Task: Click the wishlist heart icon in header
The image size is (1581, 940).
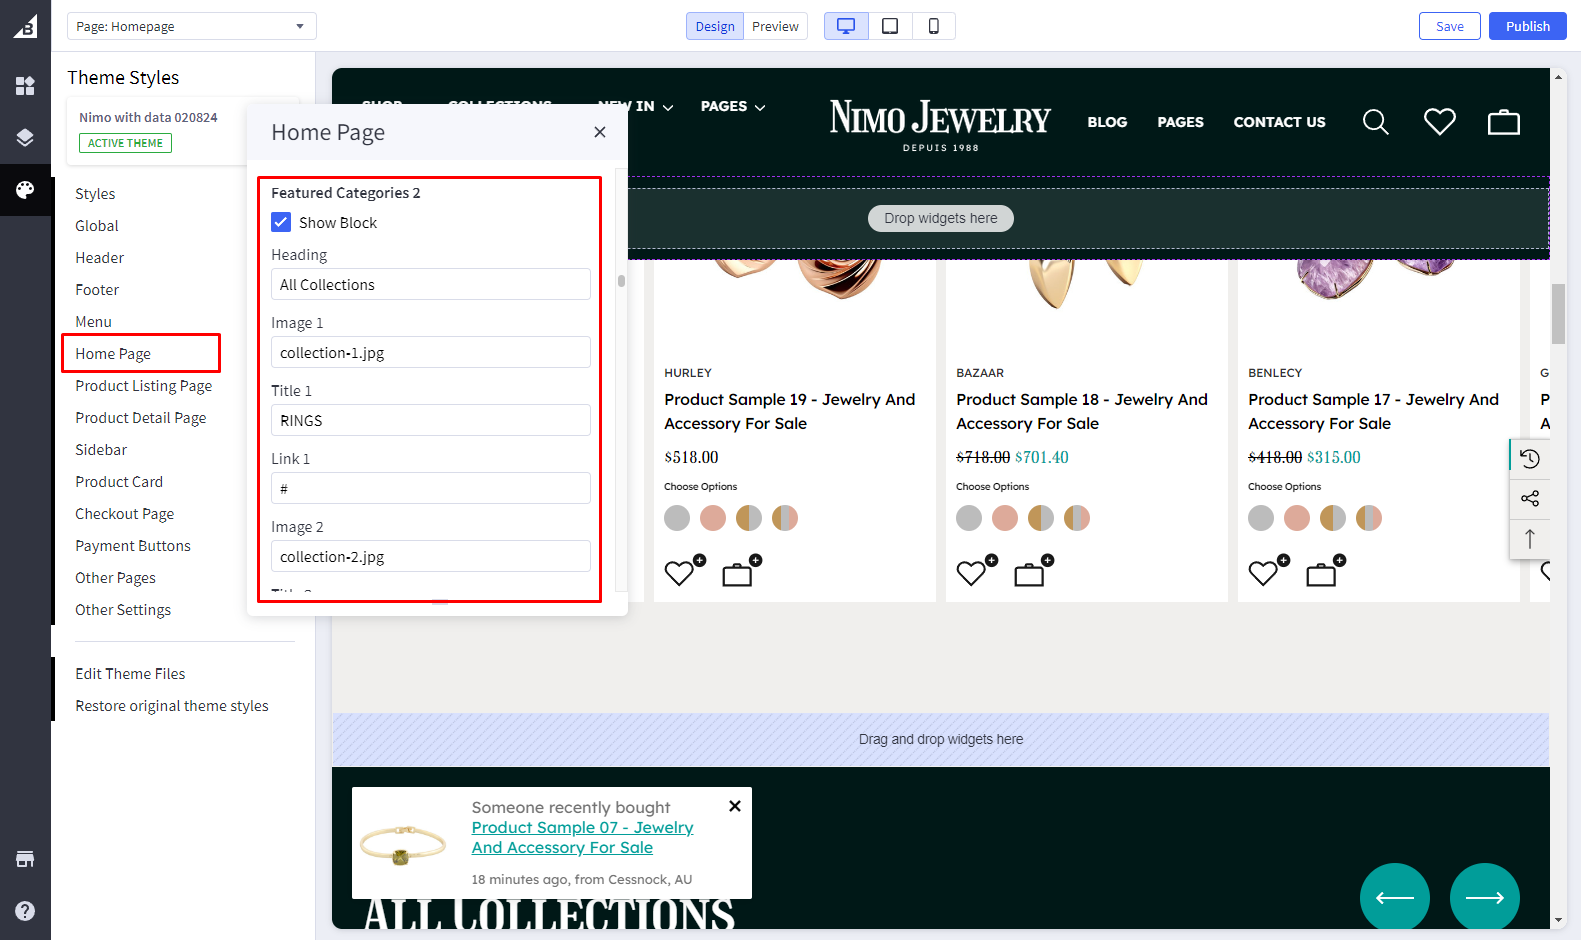Action: 1439,122
